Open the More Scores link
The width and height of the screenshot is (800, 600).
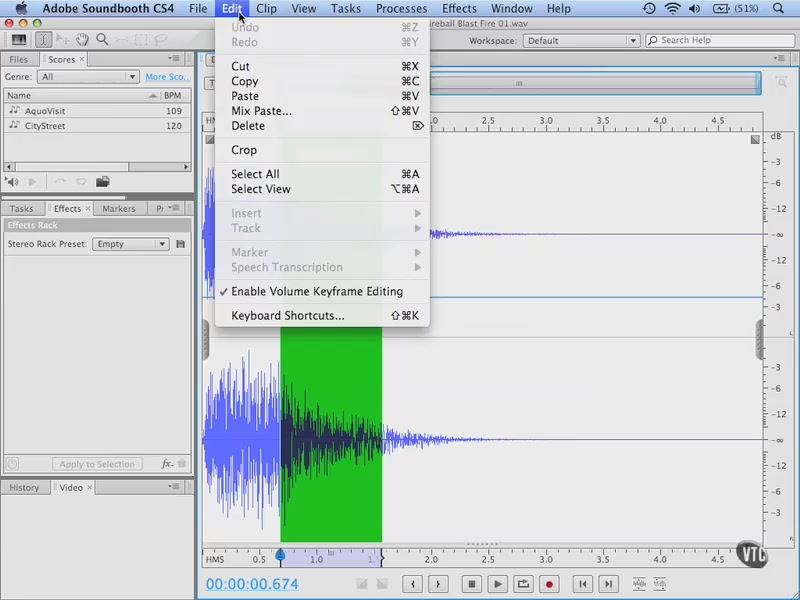(167, 77)
